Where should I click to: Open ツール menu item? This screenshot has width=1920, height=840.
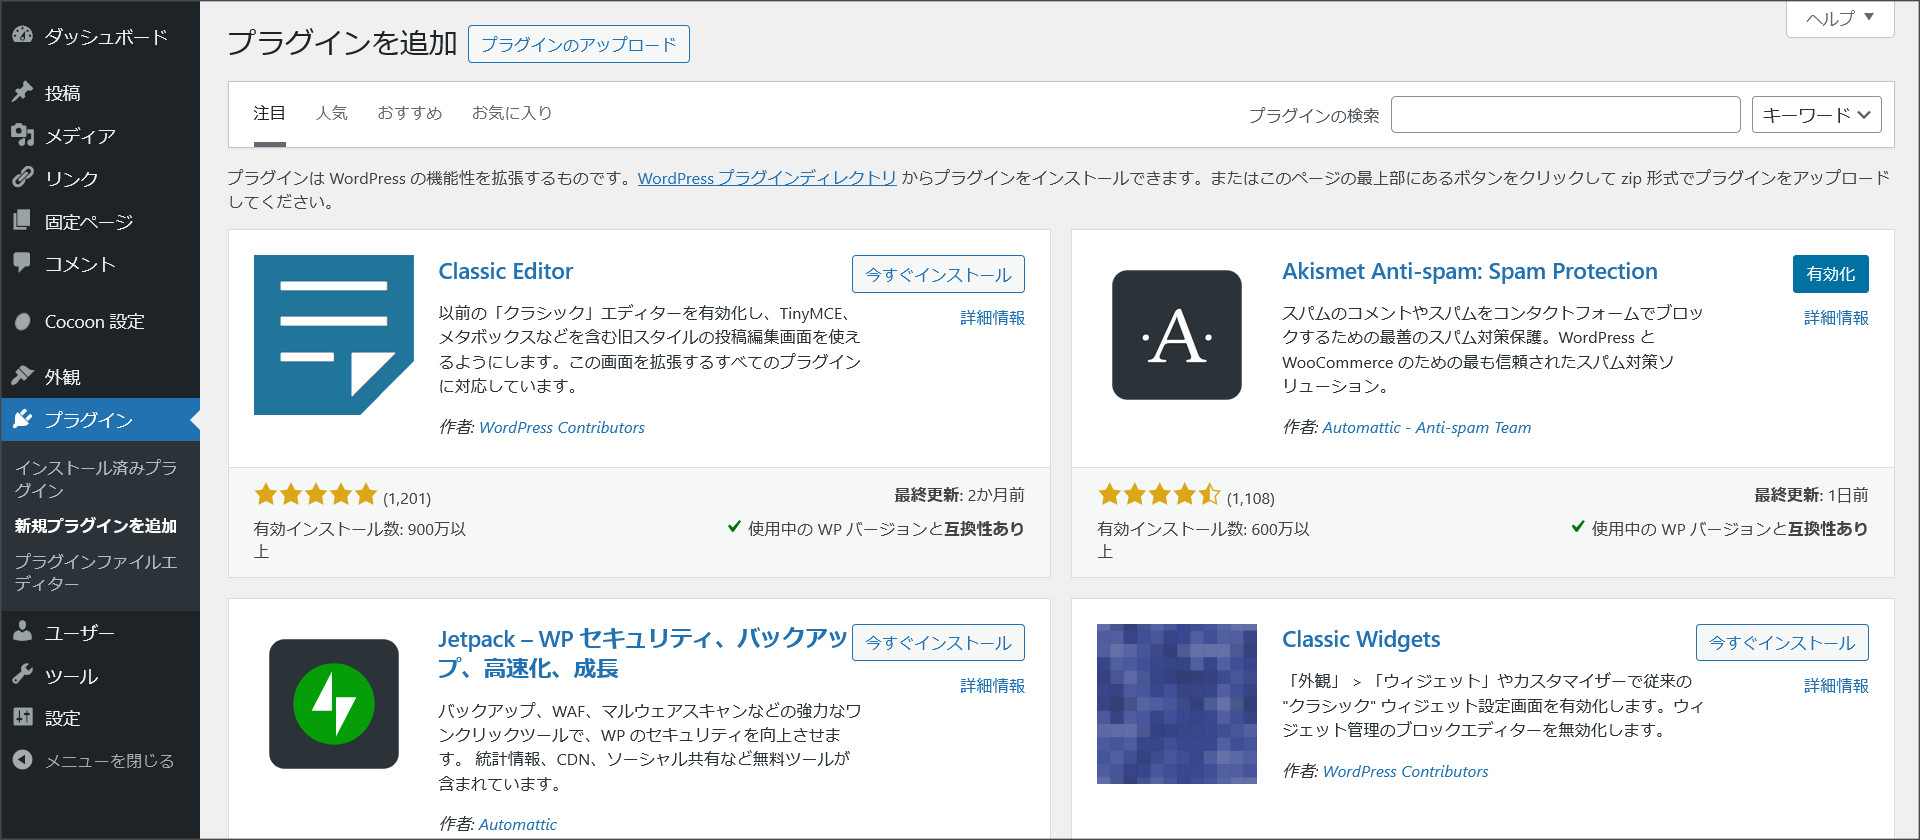click(x=71, y=676)
